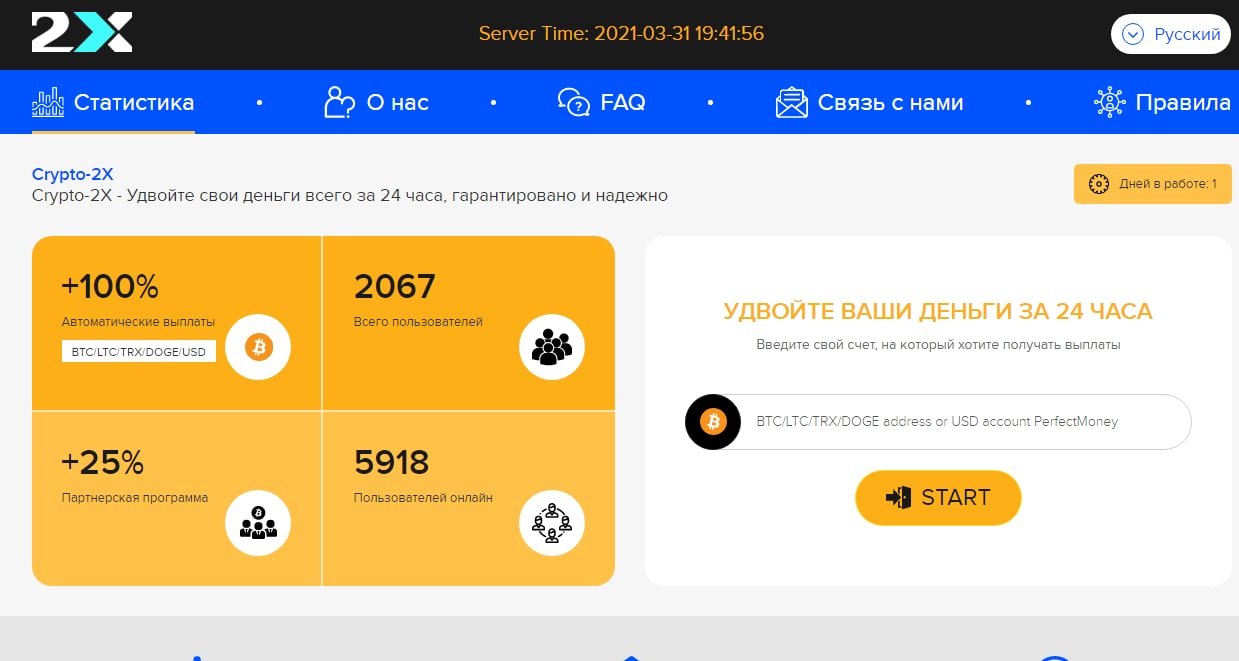The image size is (1239, 661).
Task: Click the Bitcoin icon in +100% card
Action: [x=259, y=347]
